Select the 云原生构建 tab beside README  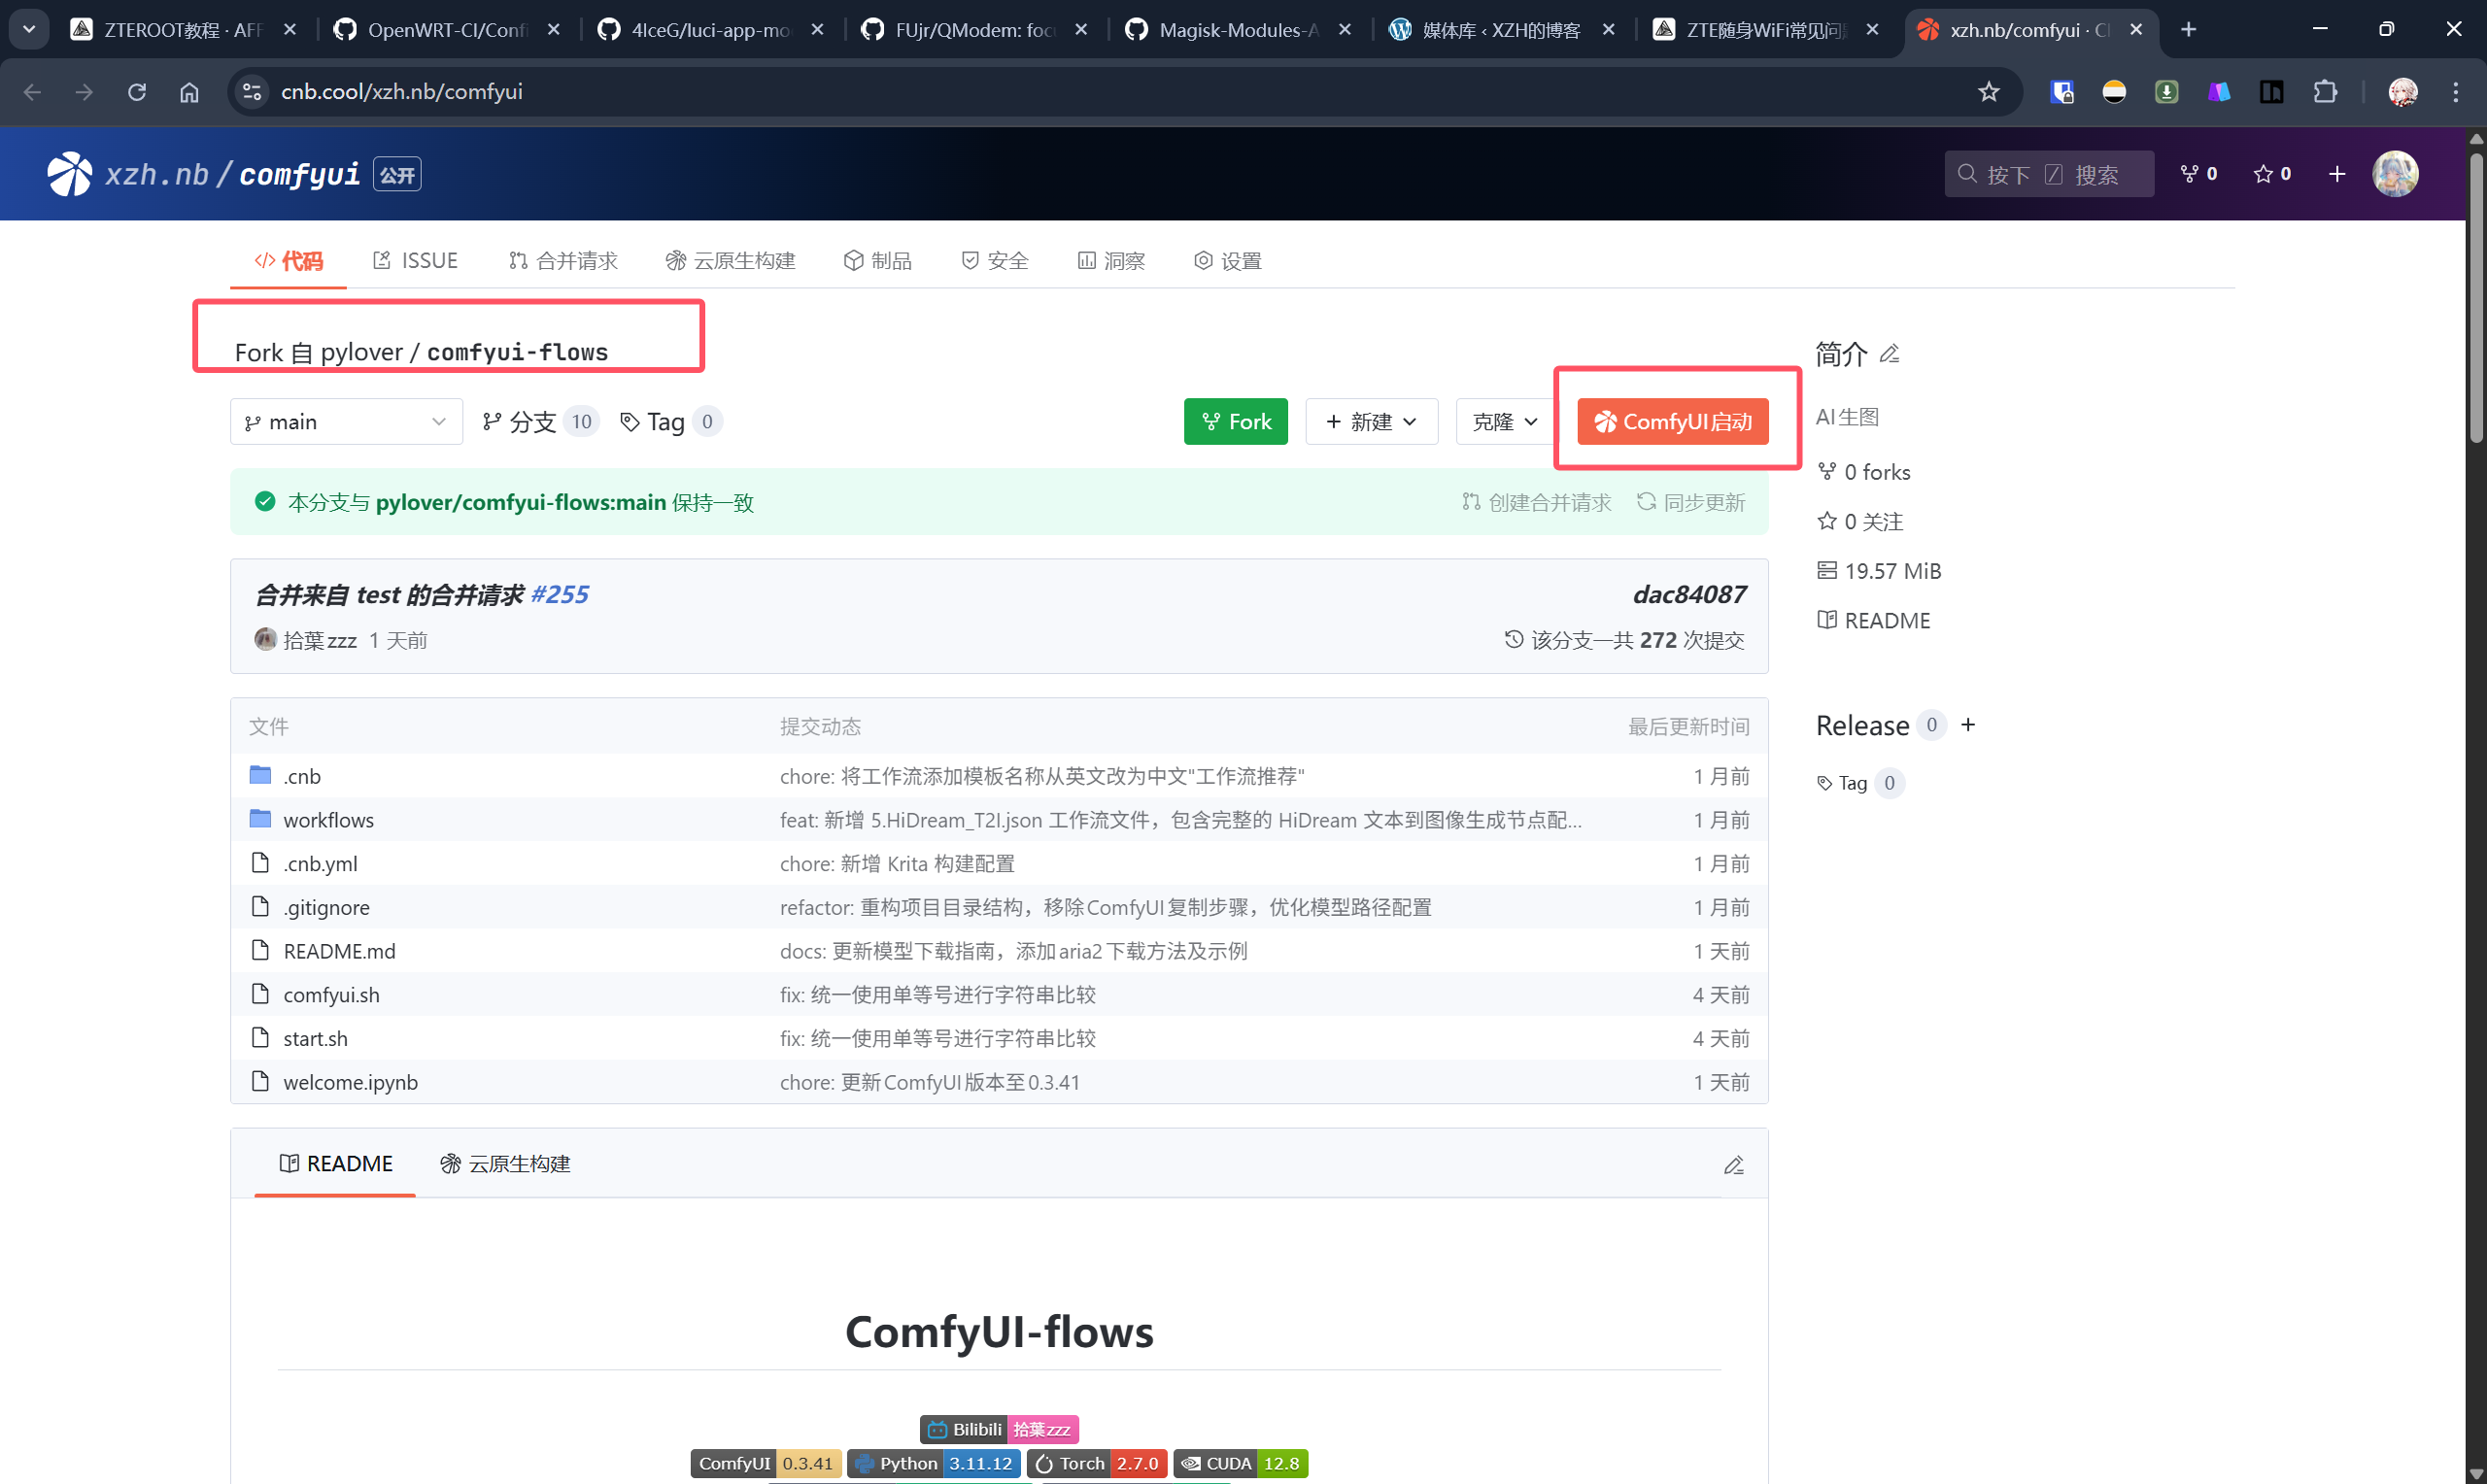506,1164
